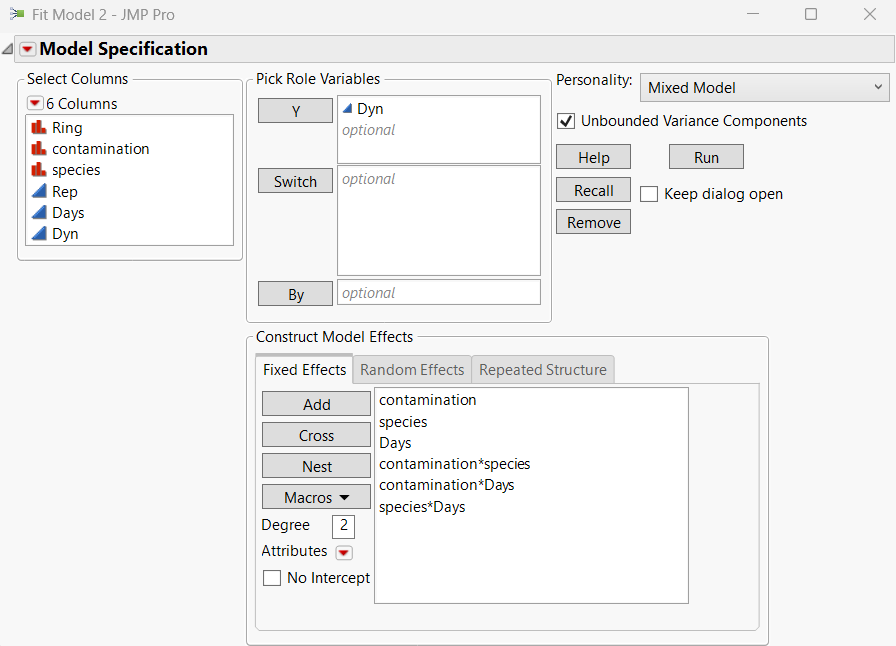Select the species*Days effect in list
The image size is (896, 646).
(x=422, y=507)
